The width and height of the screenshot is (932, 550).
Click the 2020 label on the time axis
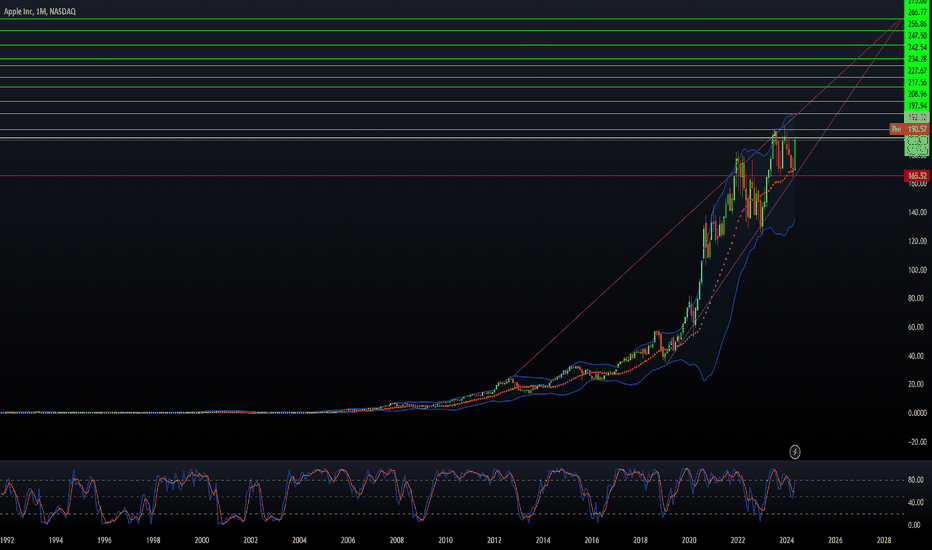click(x=689, y=540)
